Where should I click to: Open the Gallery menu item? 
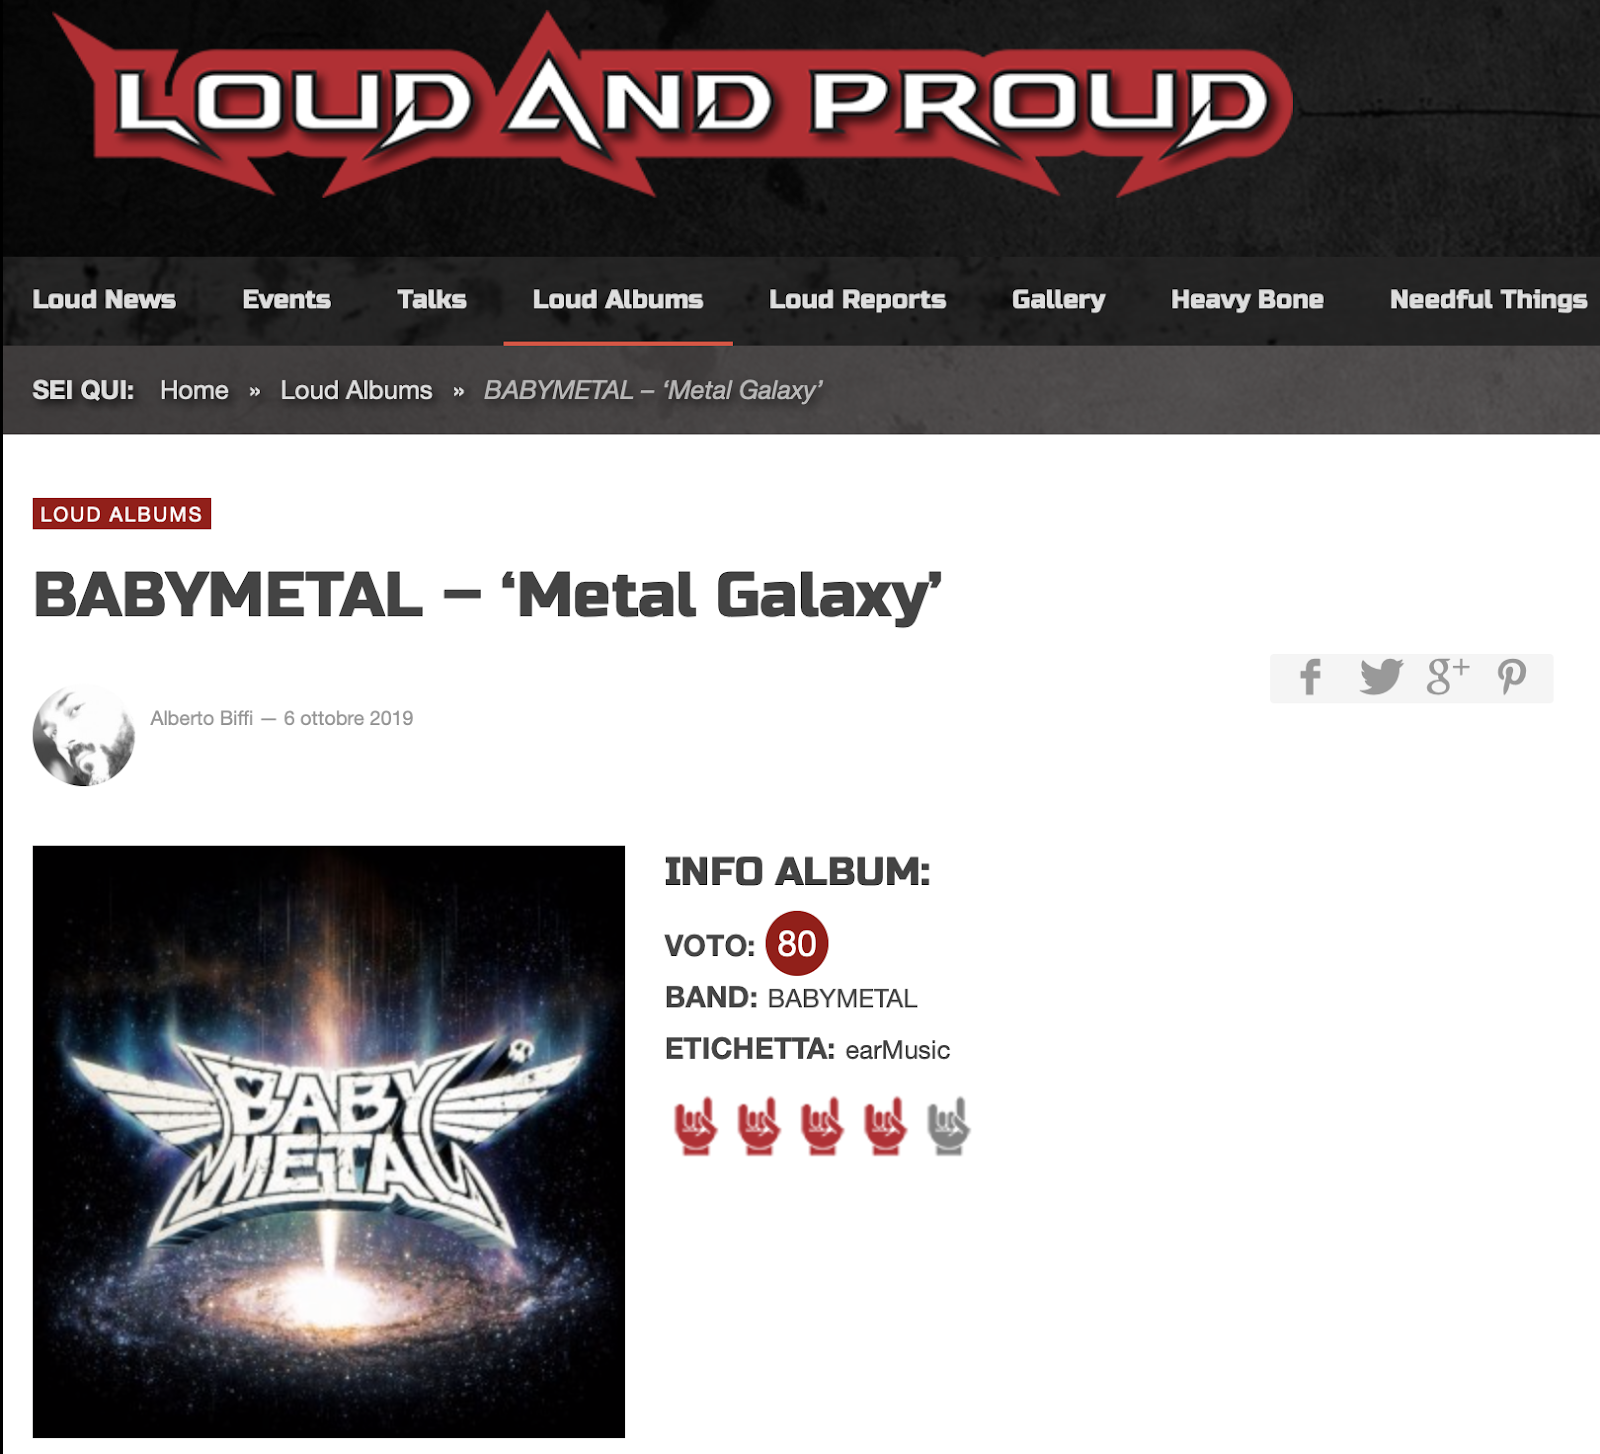click(x=1058, y=299)
